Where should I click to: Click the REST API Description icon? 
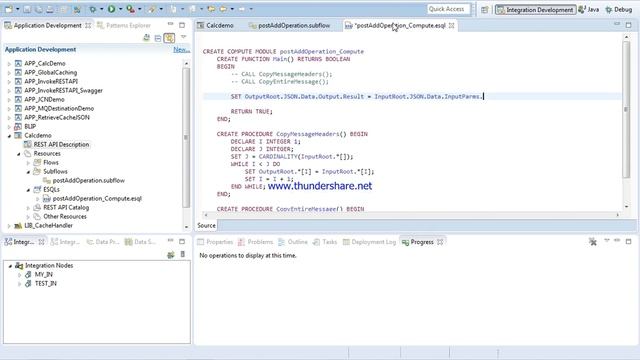[x=27, y=144]
